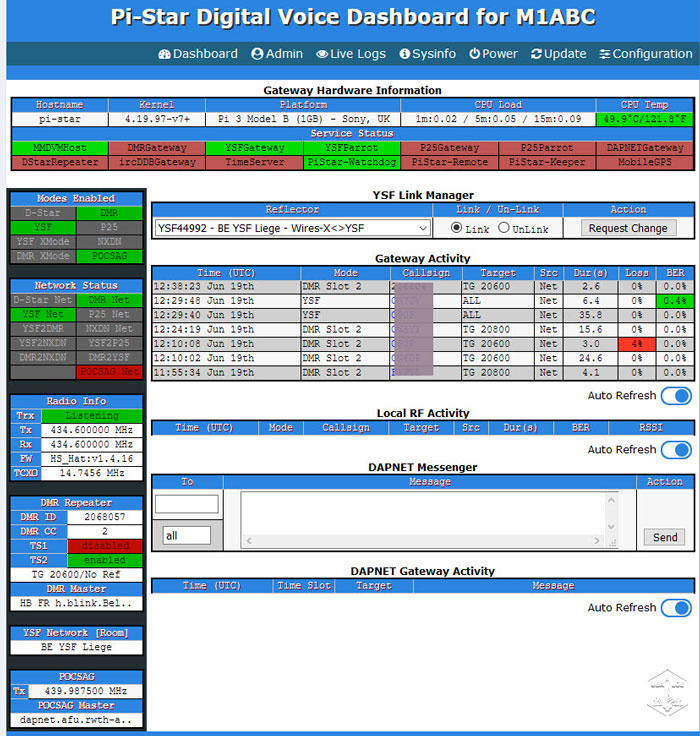
Task: Select the UnLink radio button
Action: tap(504, 228)
